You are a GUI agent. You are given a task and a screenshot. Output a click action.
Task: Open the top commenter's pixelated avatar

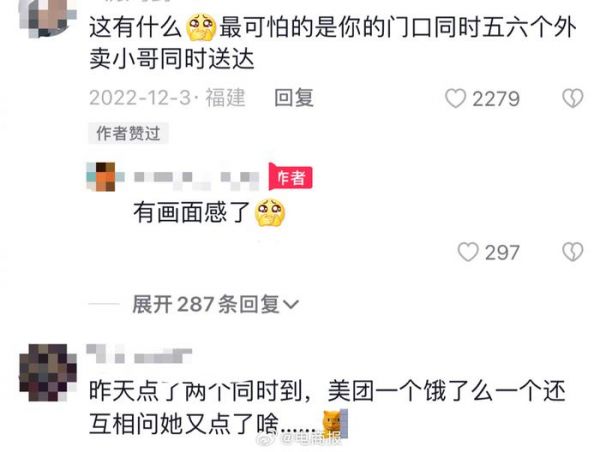[x=47, y=18]
